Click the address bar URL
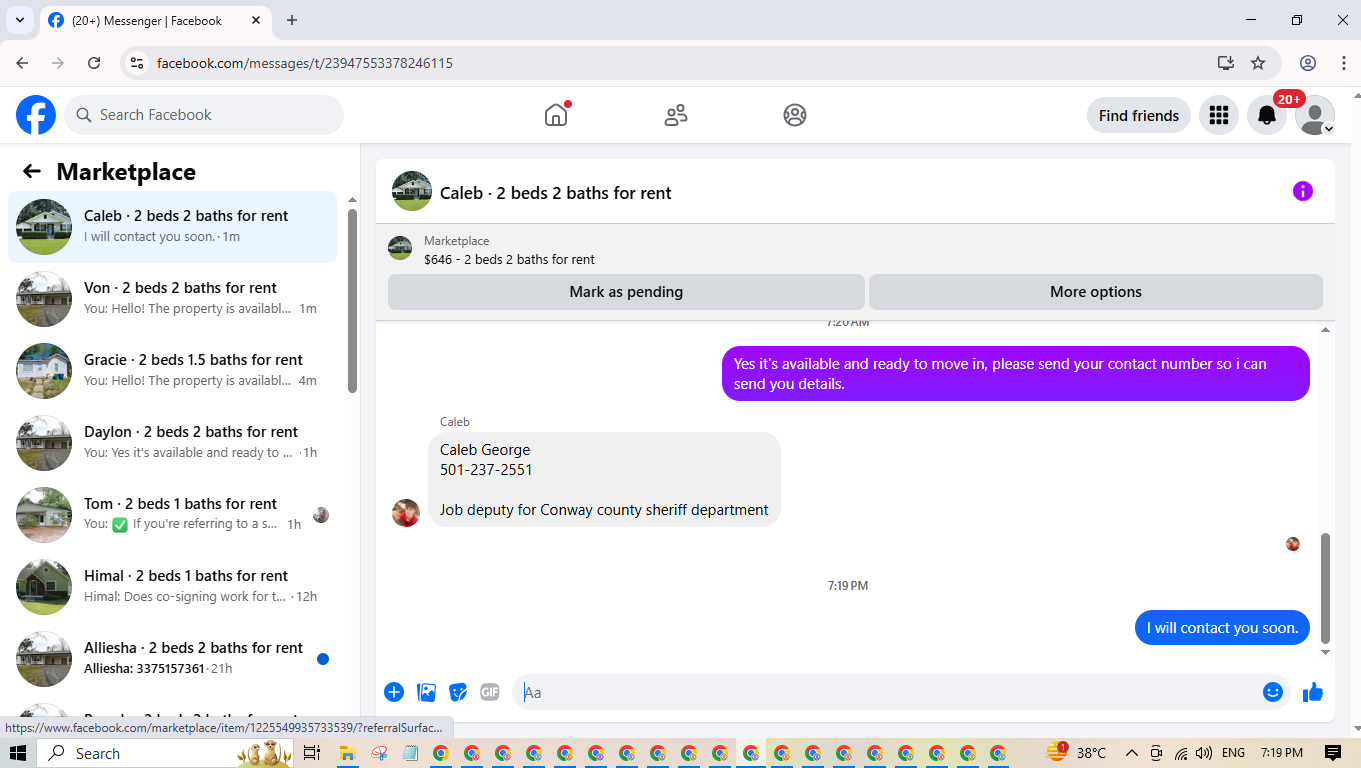 tap(305, 63)
